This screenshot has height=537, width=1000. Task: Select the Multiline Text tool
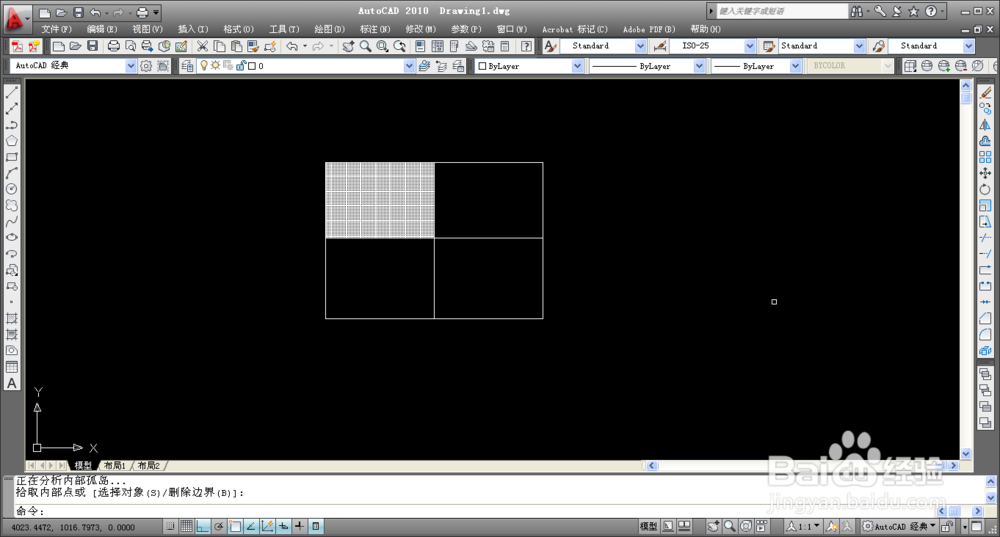[x=11, y=383]
